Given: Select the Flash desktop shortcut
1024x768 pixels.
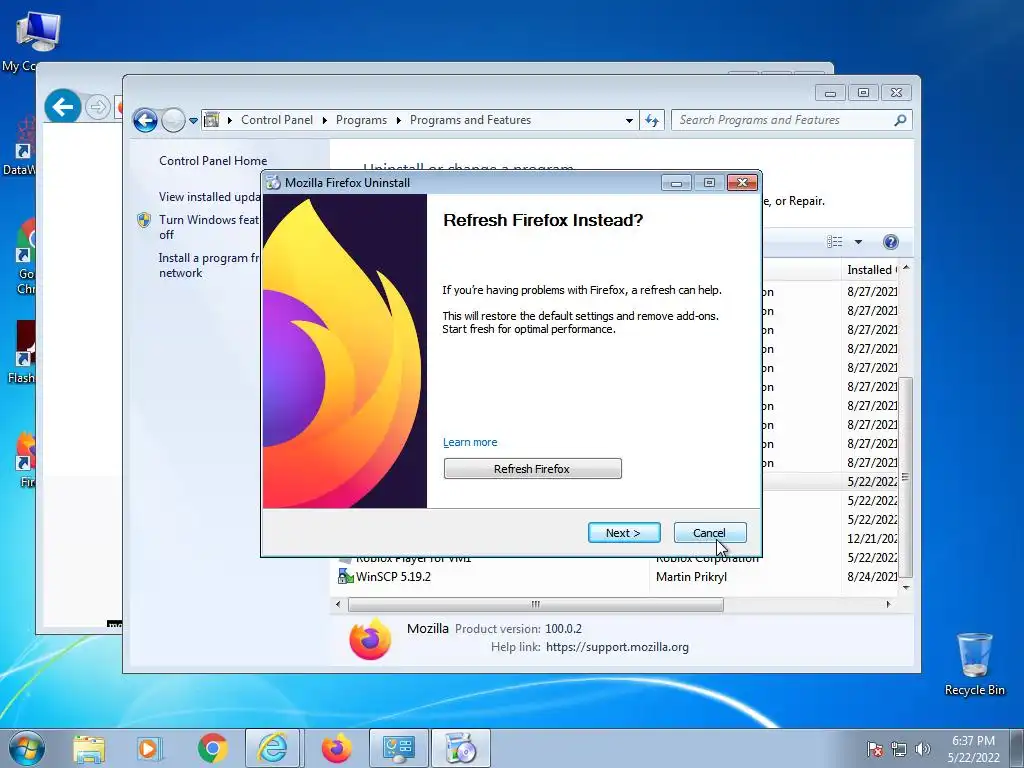Looking at the screenshot, I should click(x=24, y=353).
